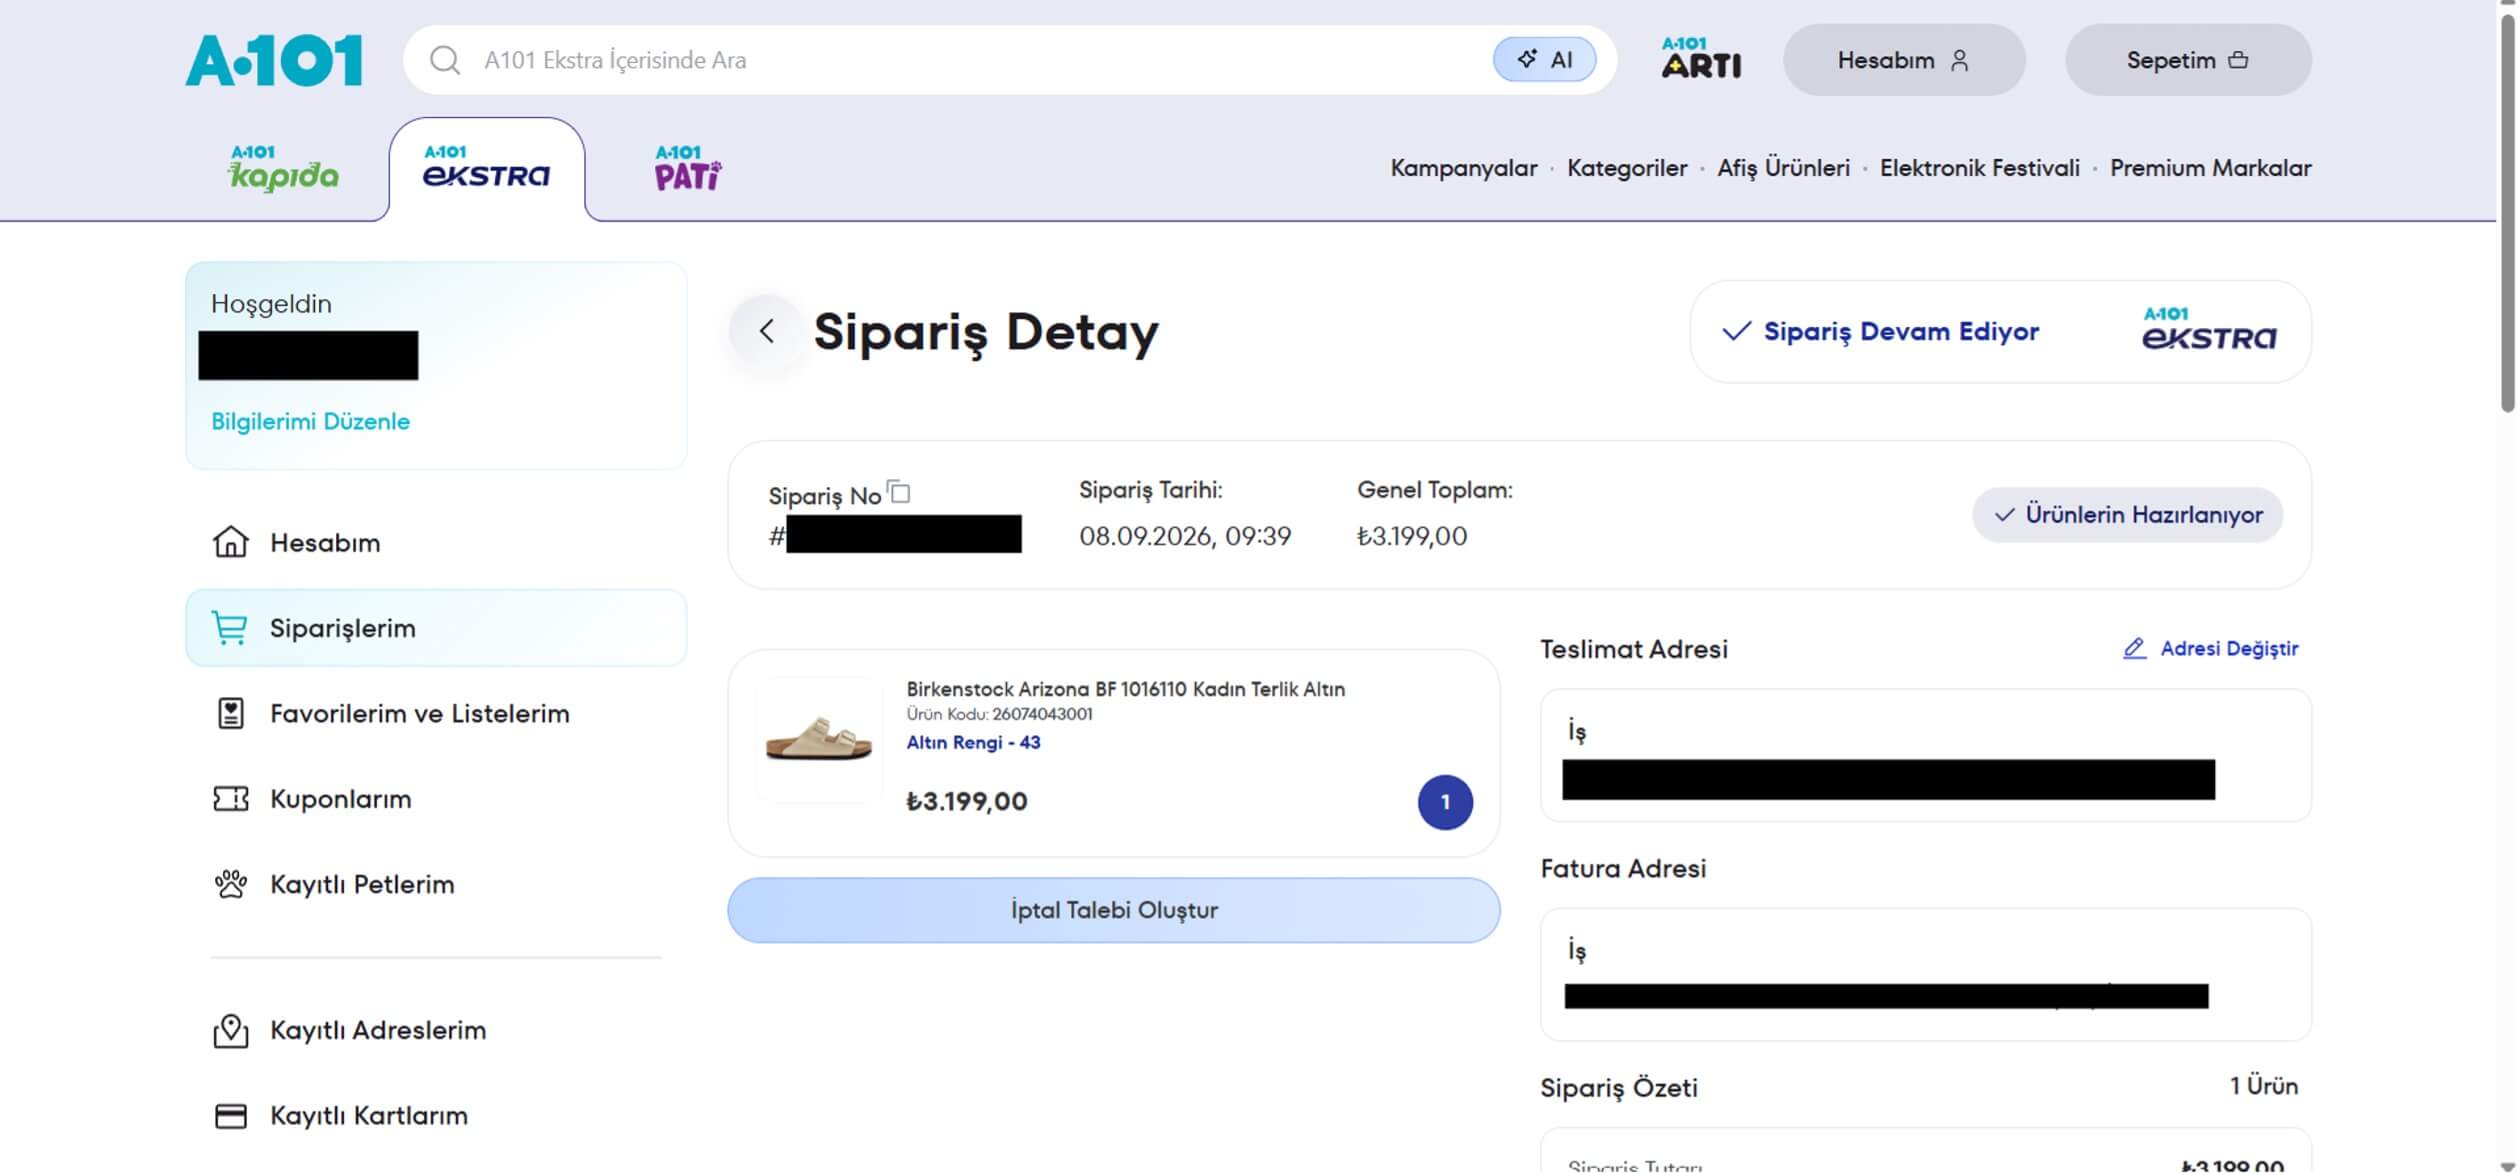Open the Hesabım account button

point(1903,60)
